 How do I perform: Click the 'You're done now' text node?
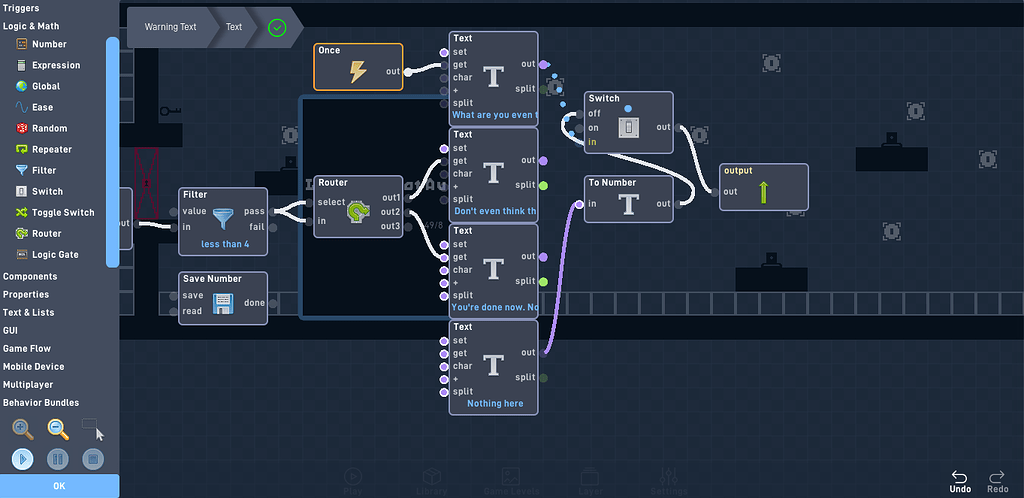point(494,272)
